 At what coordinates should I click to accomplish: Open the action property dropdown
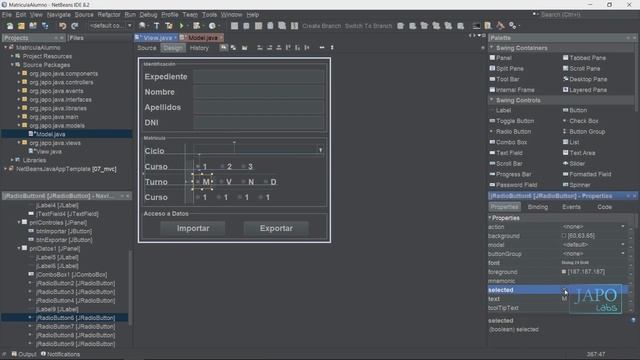click(623, 227)
